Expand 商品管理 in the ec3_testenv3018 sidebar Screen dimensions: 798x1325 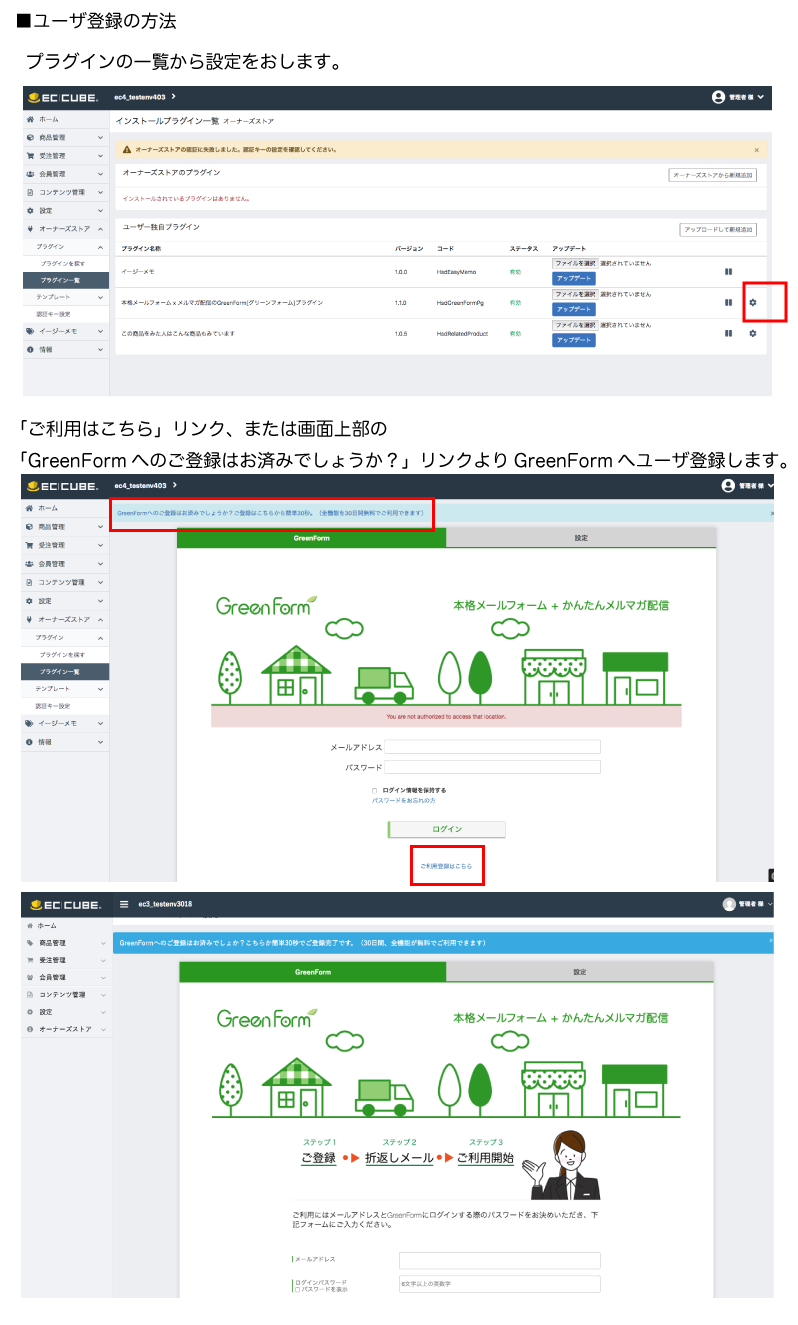(x=65, y=943)
